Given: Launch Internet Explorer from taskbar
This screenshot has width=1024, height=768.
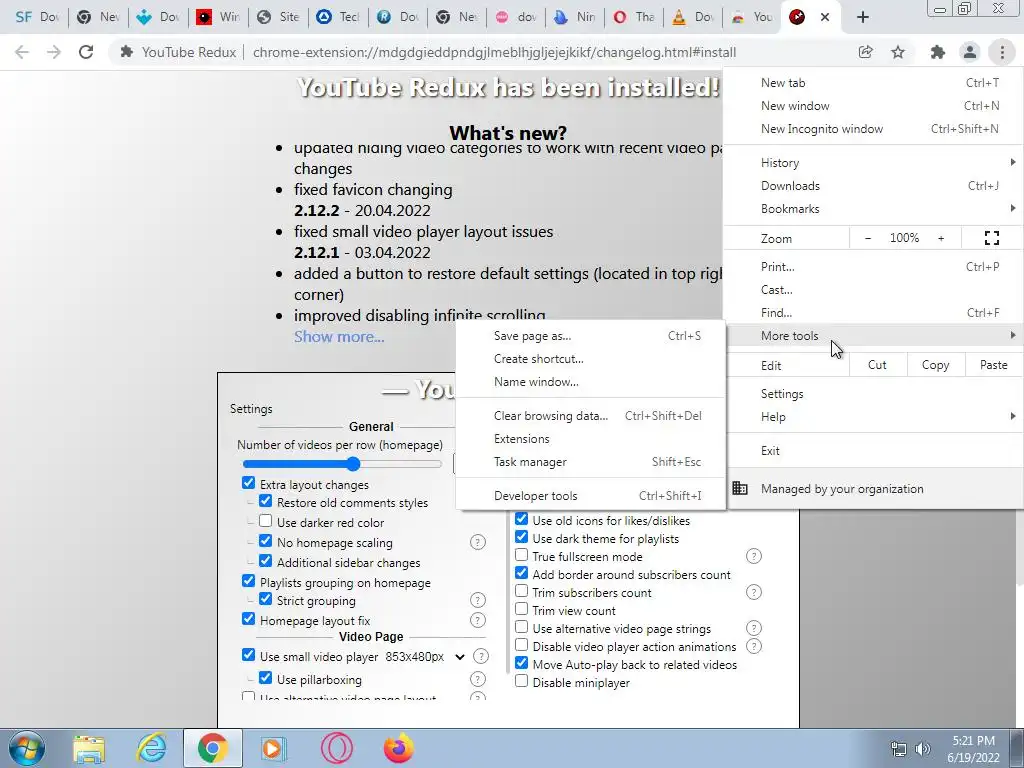Looking at the screenshot, I should click(152, 748).
